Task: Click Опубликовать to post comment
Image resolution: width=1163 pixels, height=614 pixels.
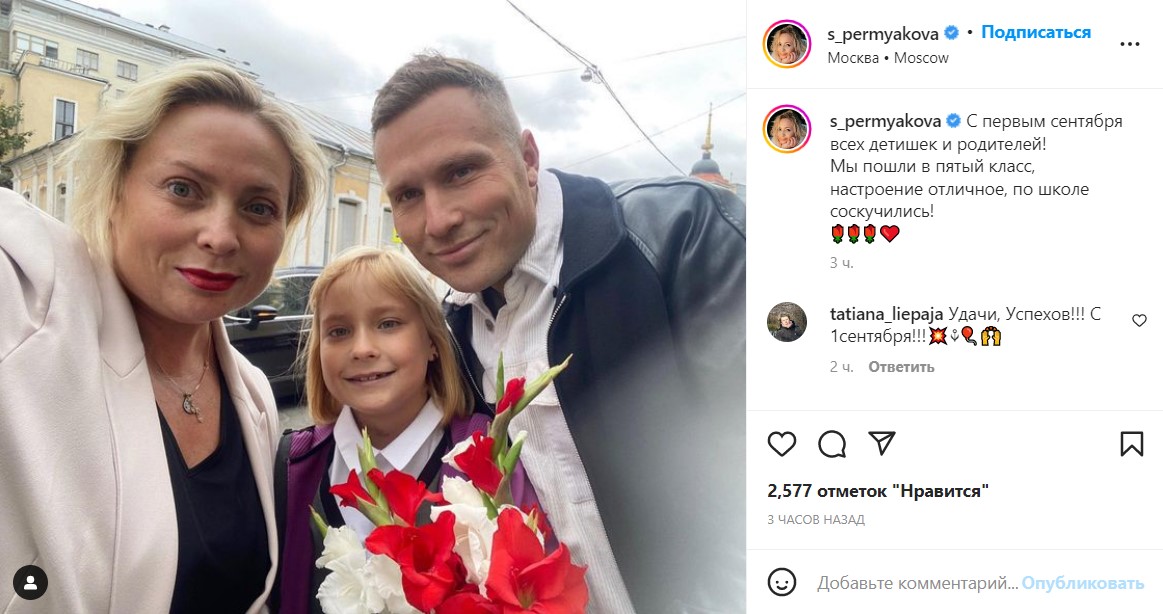Action: coord(1083,583)
